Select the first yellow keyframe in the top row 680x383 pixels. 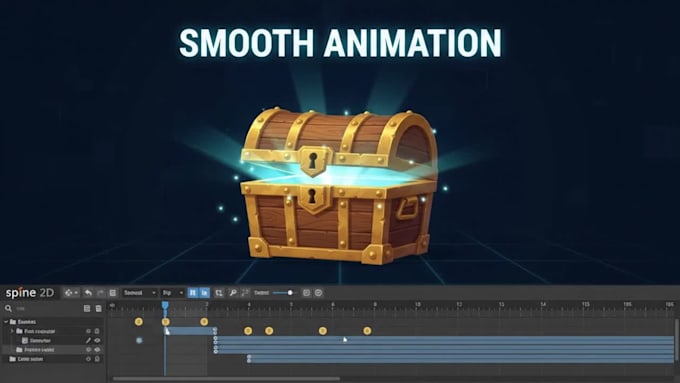coord(139,322)
